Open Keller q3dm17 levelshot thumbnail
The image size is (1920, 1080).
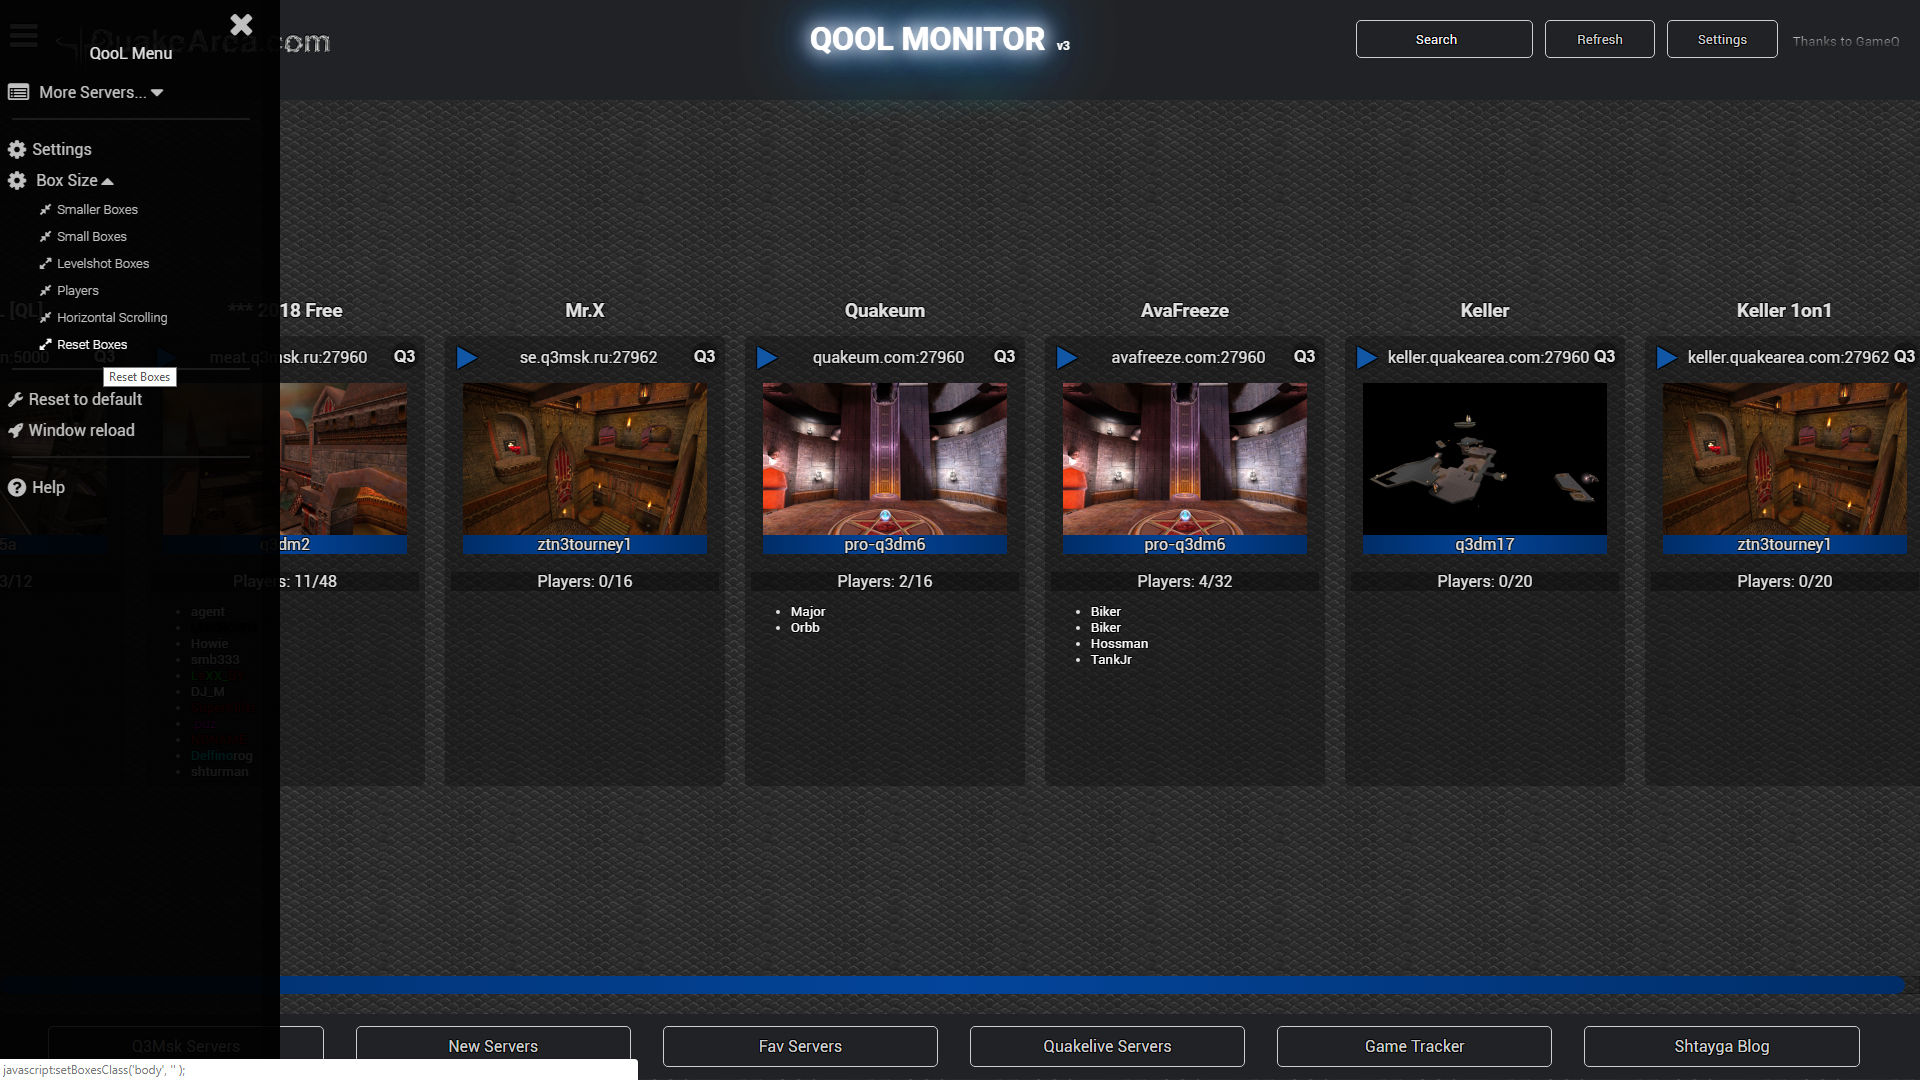click(1485, 459)
